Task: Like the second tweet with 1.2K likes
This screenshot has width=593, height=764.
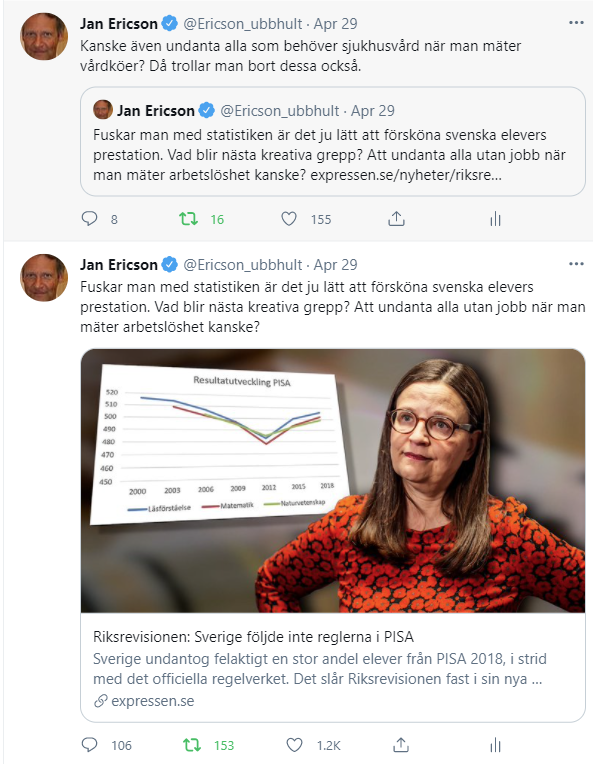Action: (294, 745)
